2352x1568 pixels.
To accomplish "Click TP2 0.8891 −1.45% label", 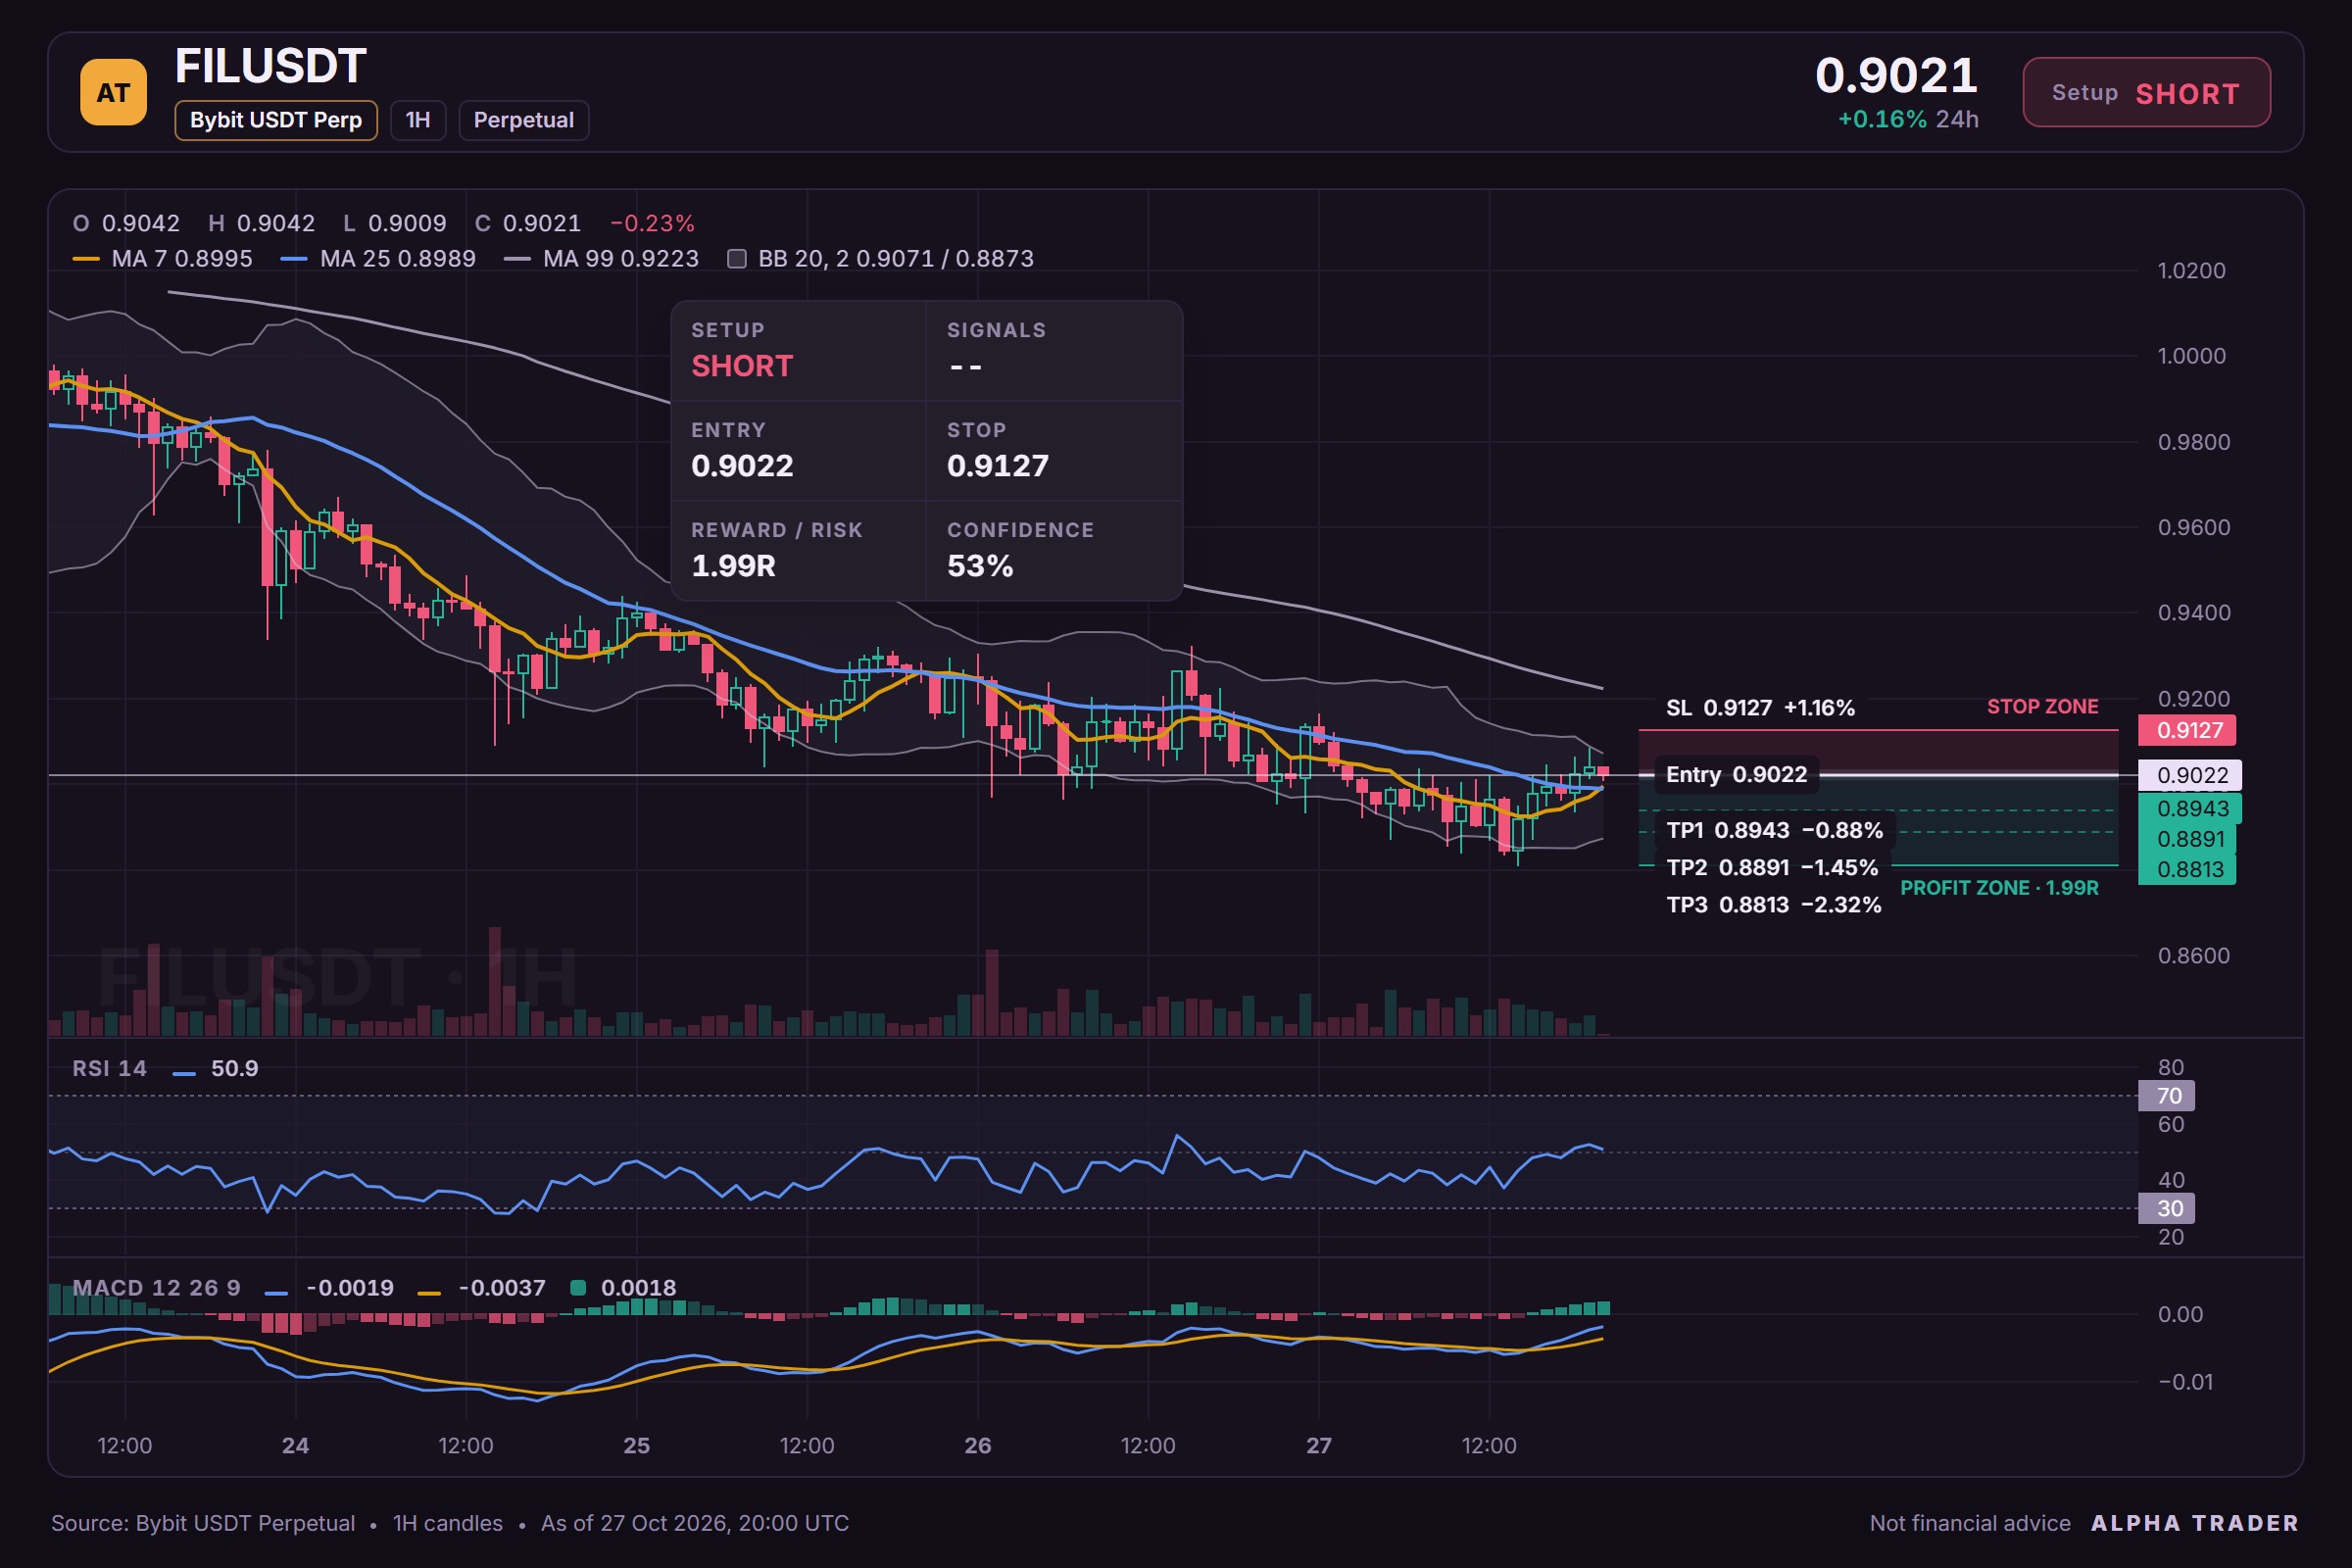I will click(1772, 867).
